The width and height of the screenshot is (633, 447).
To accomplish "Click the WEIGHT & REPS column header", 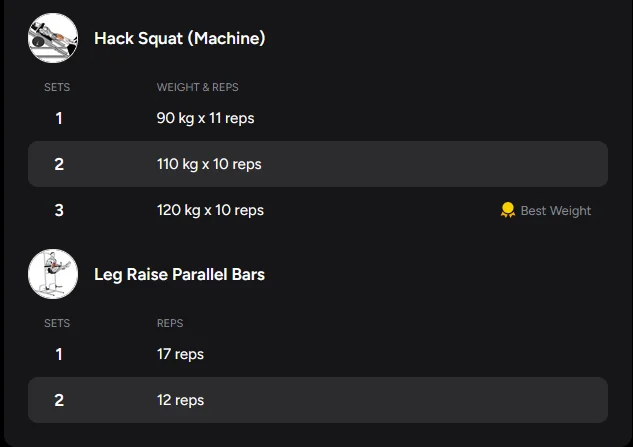I will point(197,87).
